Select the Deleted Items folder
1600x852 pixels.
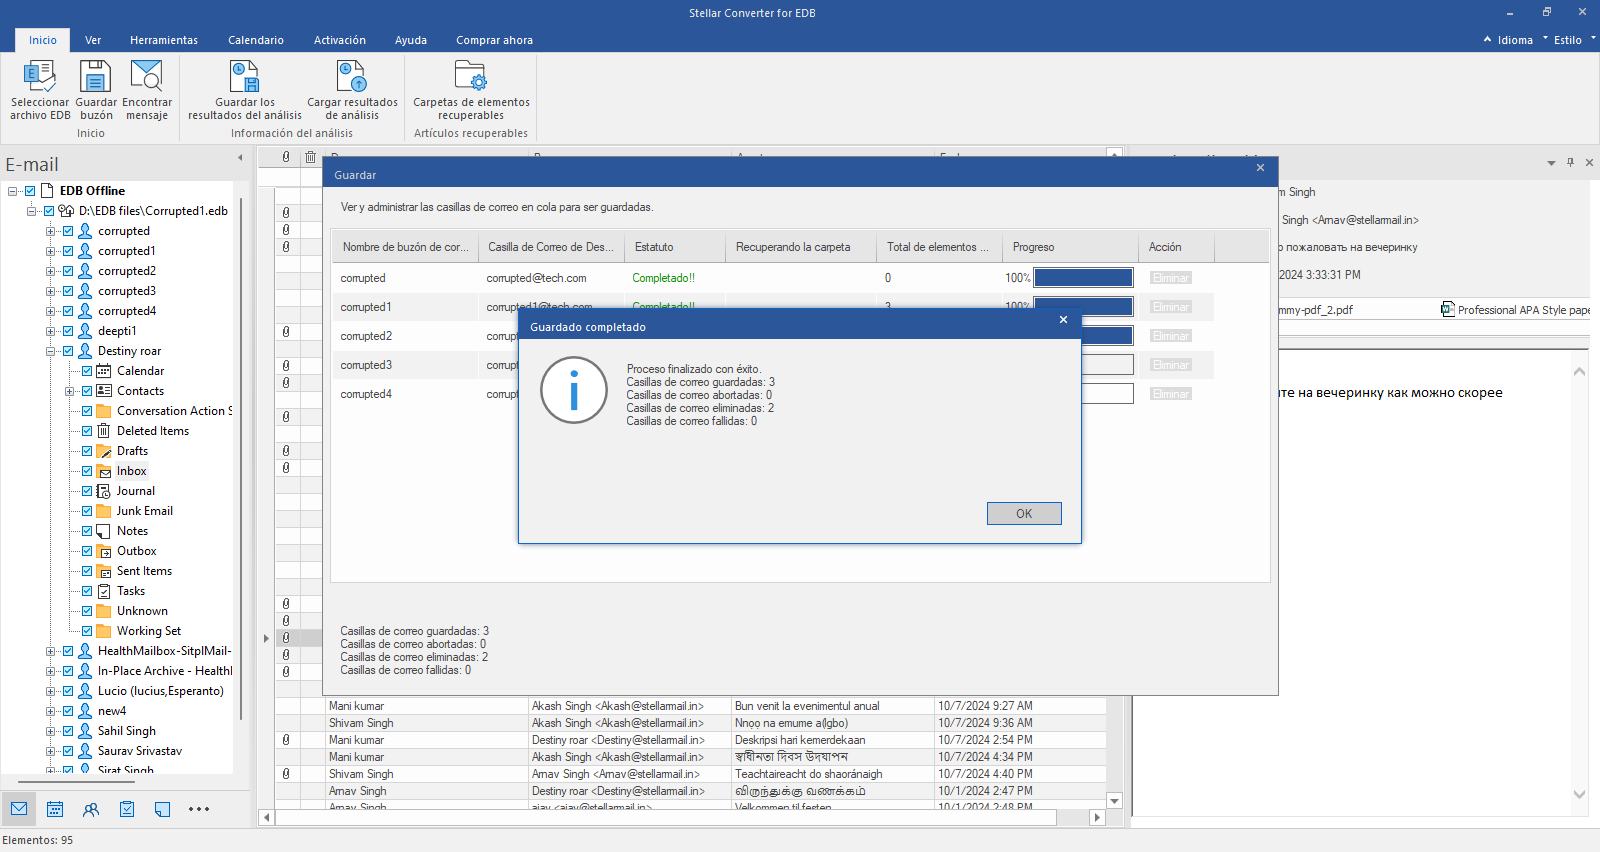pyautogui.click(x=153, y=431)
